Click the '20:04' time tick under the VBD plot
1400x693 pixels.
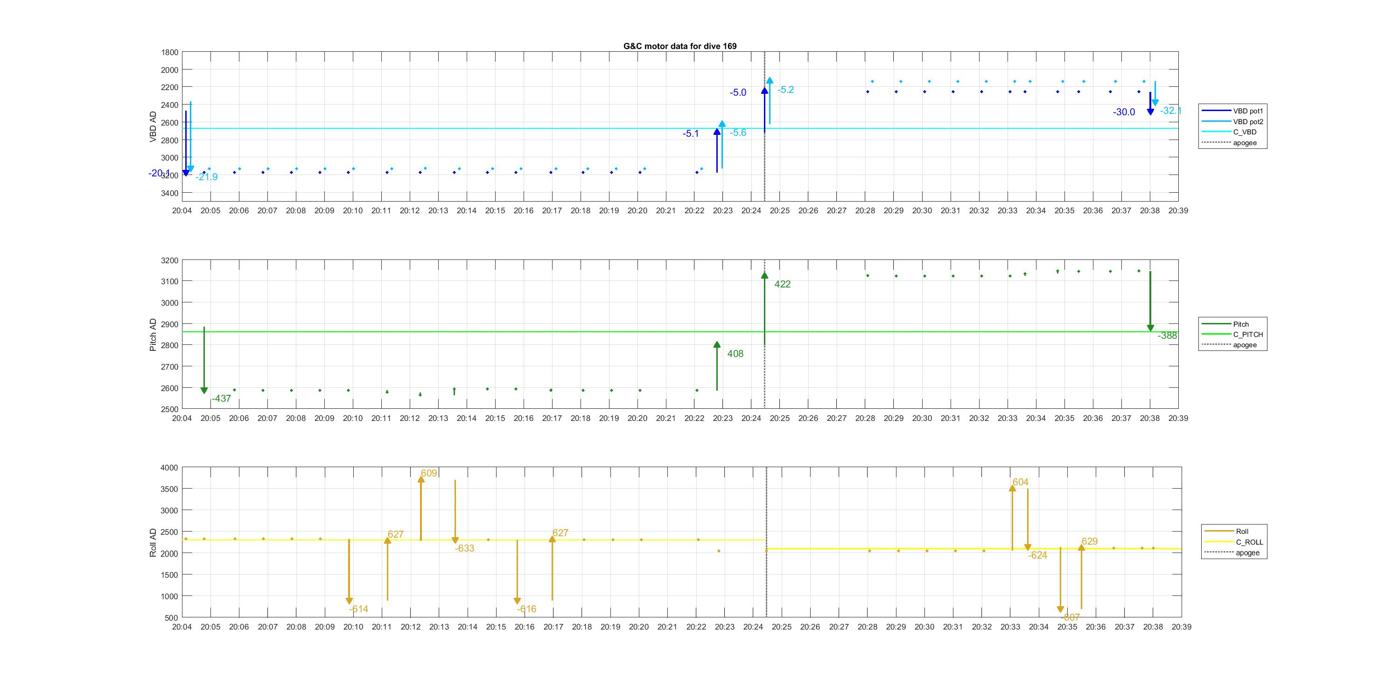coord(181,211)
